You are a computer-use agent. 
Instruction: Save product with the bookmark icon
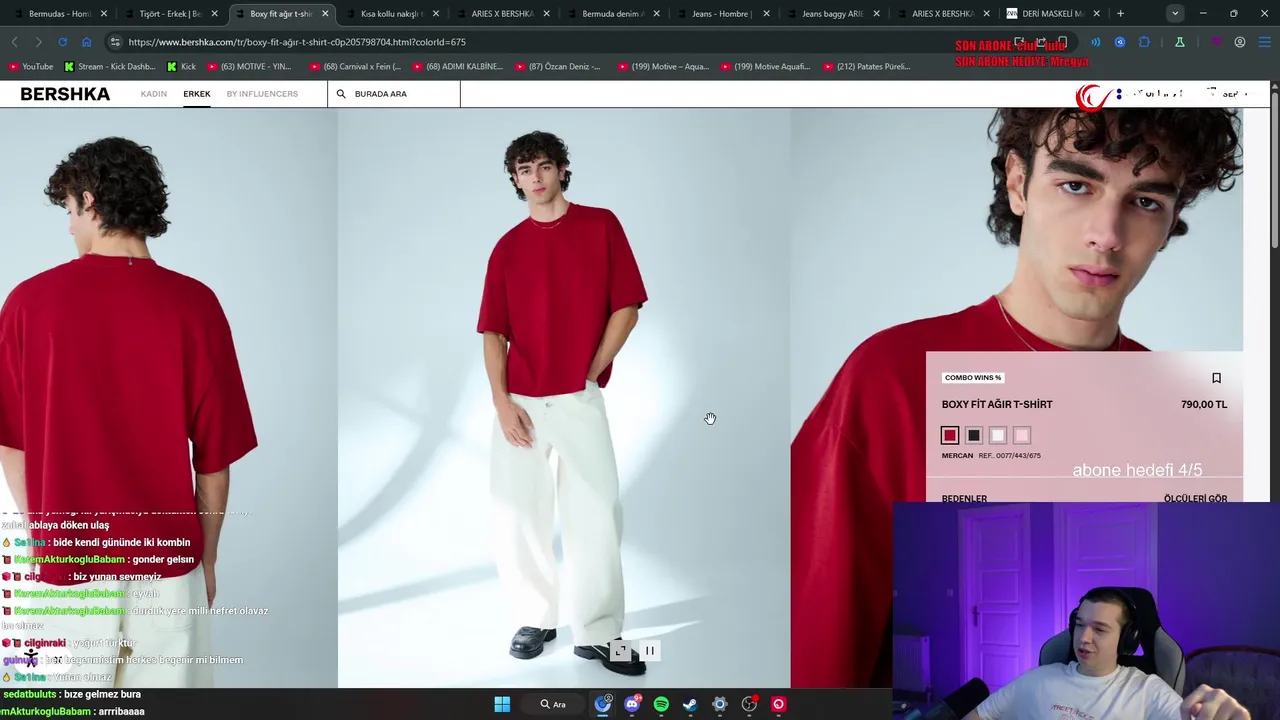[x=1216, y=378]
